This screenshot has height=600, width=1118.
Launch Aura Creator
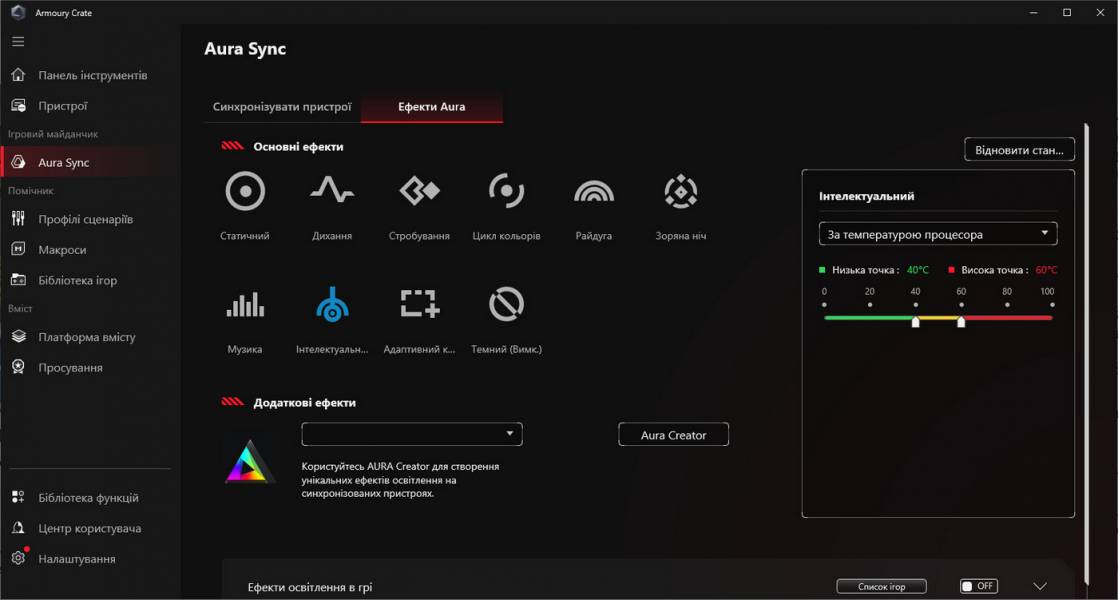(x=673, y=434)
